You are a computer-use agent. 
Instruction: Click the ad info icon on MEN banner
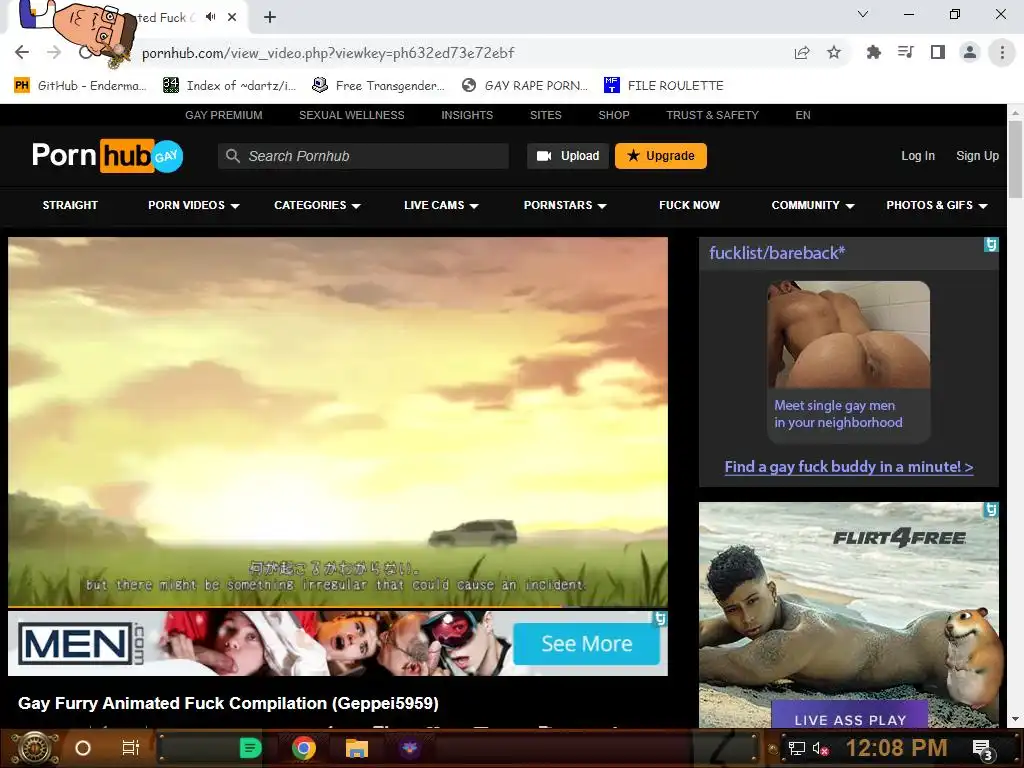pyautogui.click(x=660, y=618)
